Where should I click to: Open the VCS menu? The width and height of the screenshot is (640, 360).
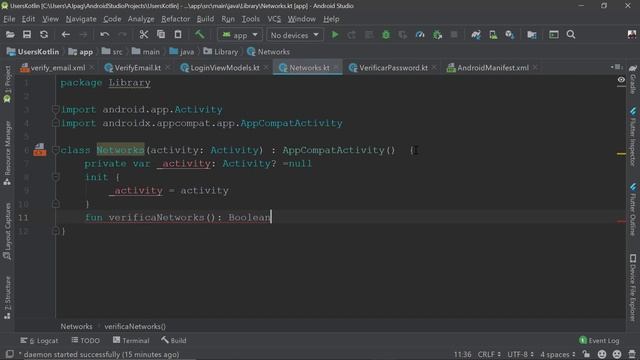coord(274,19)
